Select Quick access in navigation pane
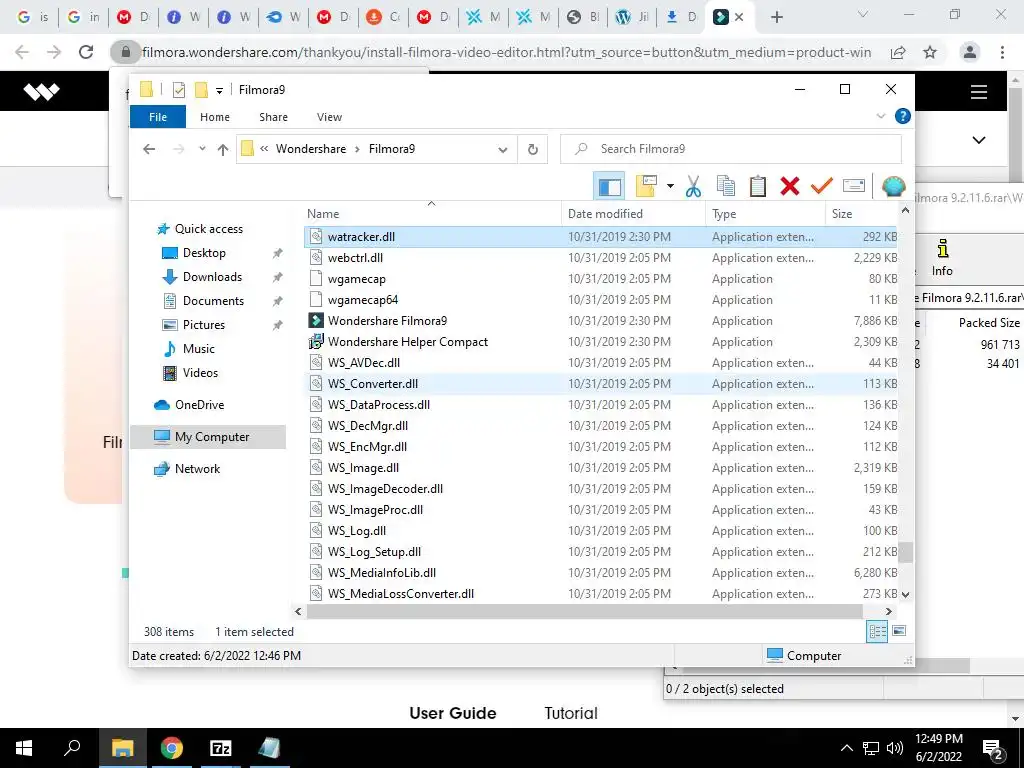Viewport: 1024px width, 768px height. (200, 229)
